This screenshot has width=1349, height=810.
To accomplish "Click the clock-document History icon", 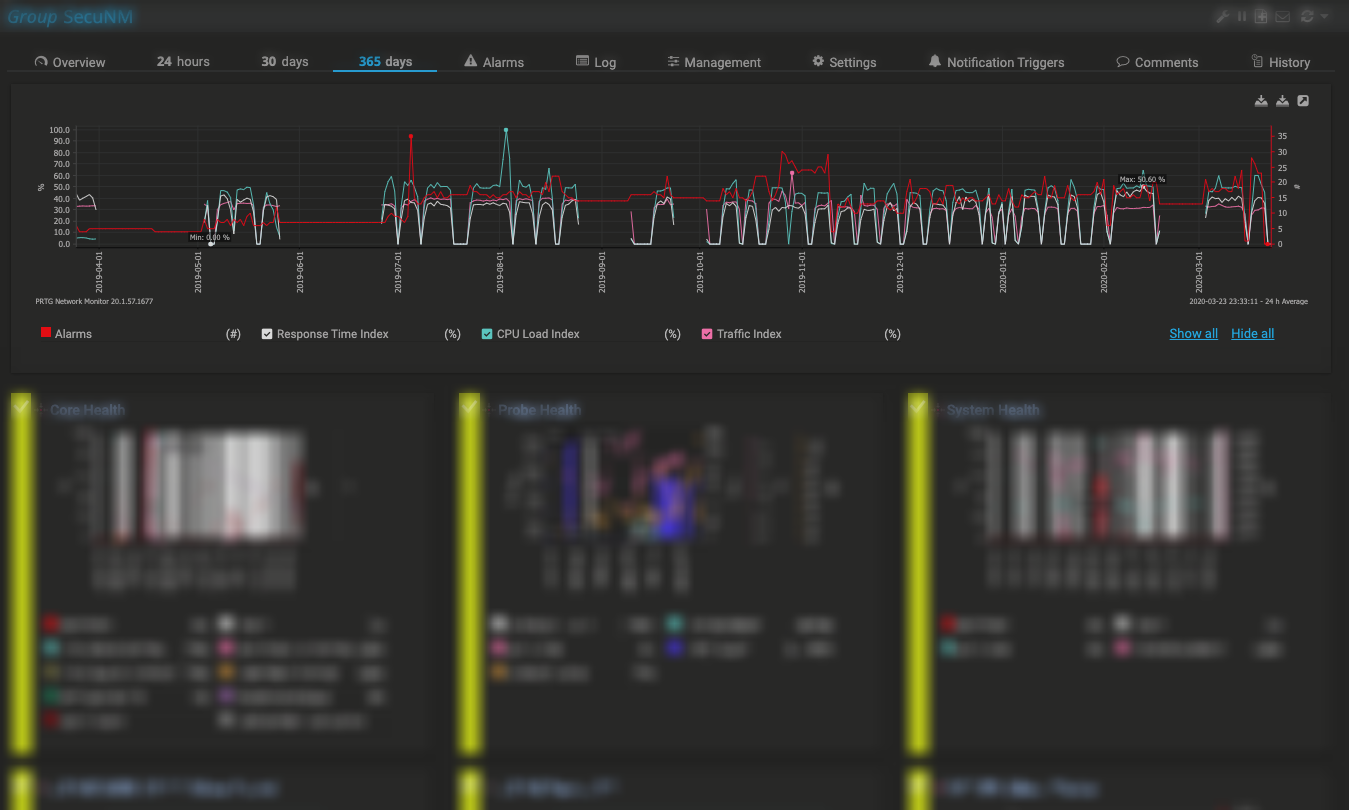I will point(1257,62).
